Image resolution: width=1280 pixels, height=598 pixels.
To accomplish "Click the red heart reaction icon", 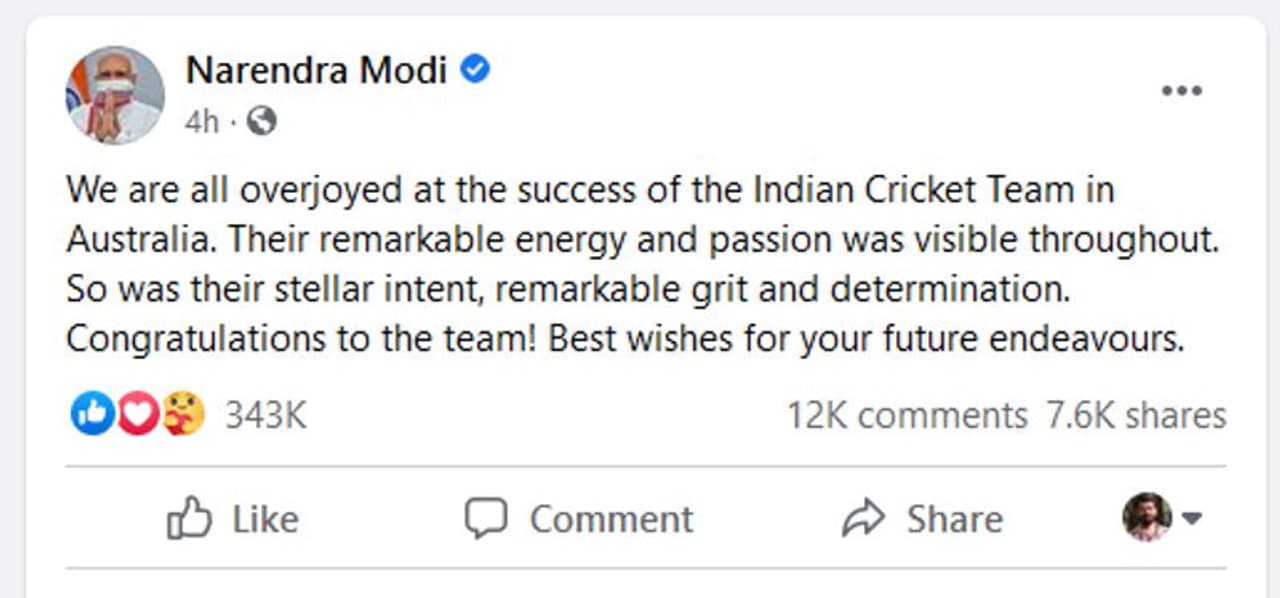I will [x=137, y=414].
